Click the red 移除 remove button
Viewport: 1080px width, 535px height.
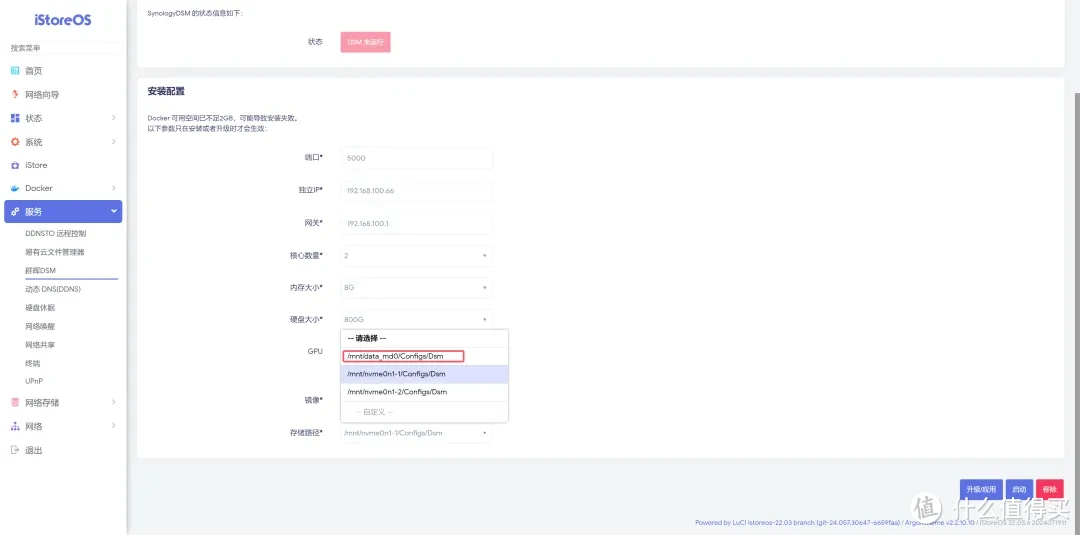pos(1049,489)
